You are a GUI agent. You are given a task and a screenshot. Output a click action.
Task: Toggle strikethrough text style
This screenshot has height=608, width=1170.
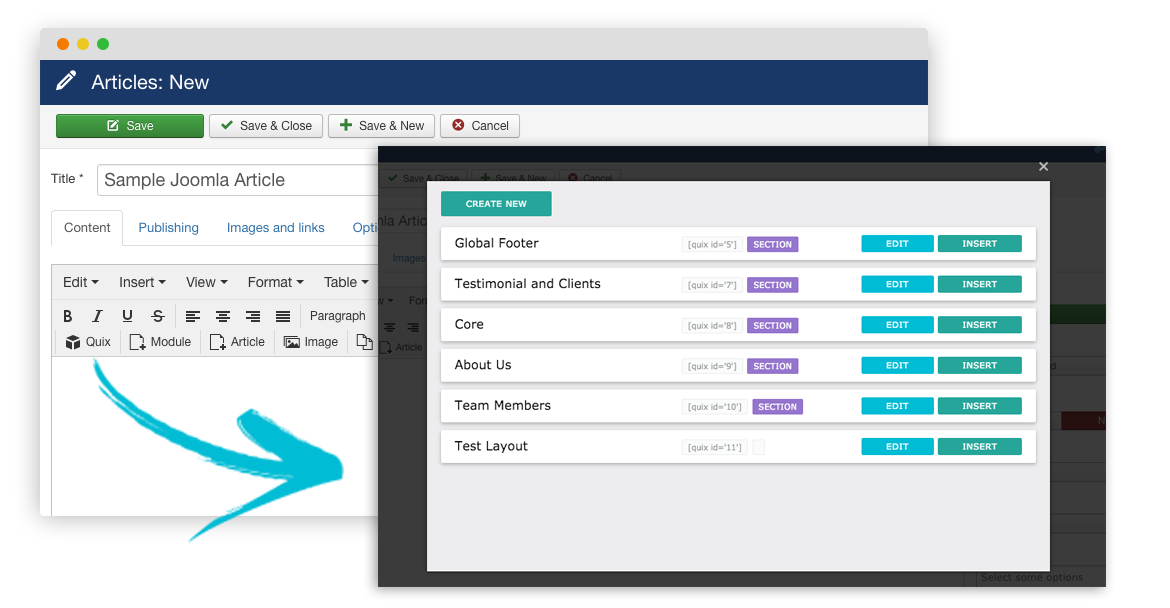[x=157, y=316]
